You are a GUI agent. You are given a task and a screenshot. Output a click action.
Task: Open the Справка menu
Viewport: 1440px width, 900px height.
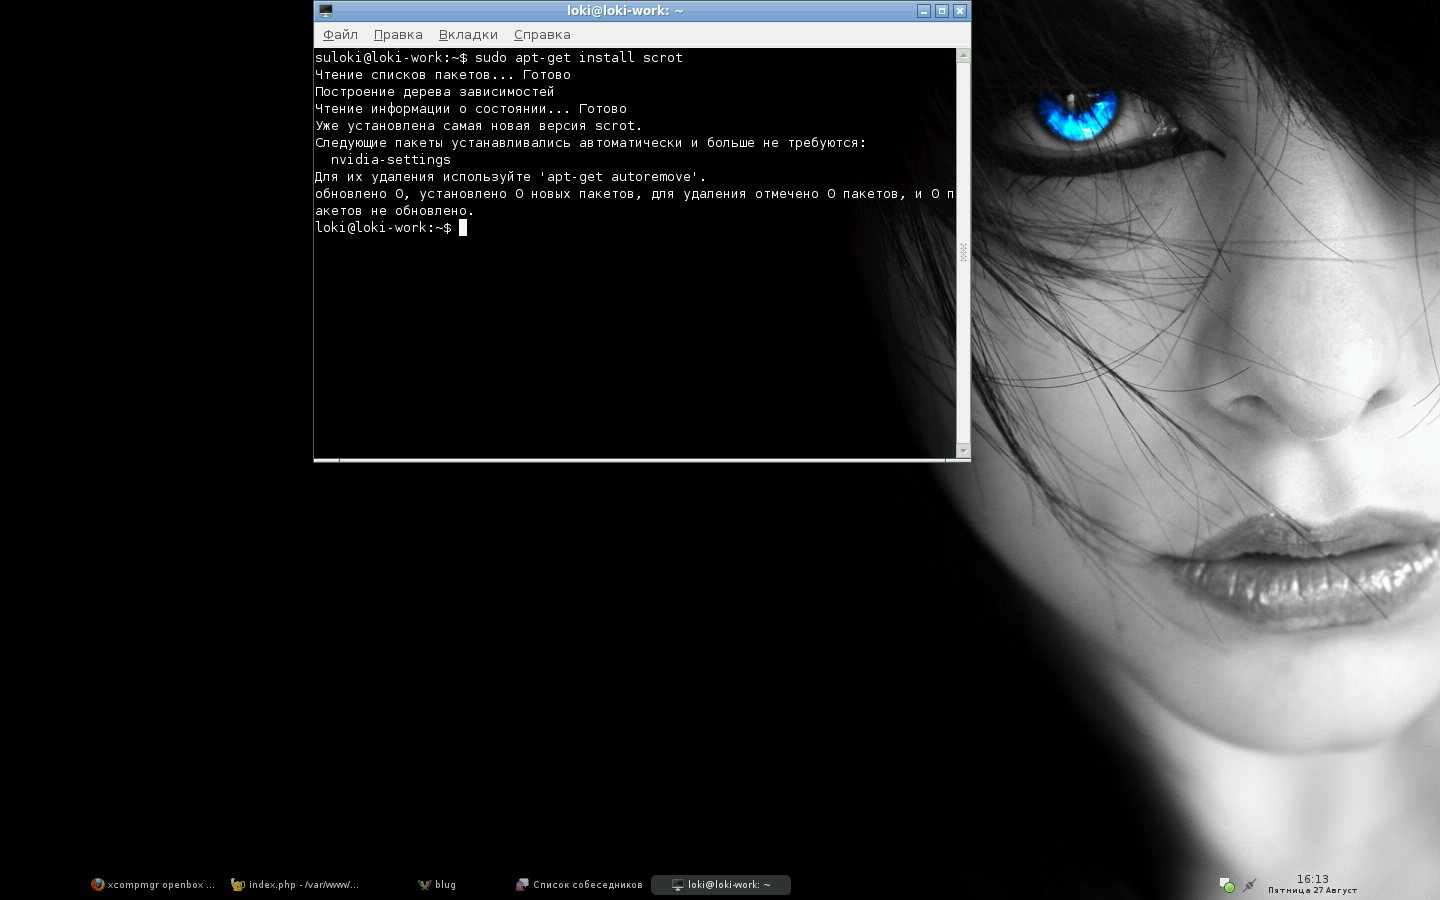tap(542, 34)
